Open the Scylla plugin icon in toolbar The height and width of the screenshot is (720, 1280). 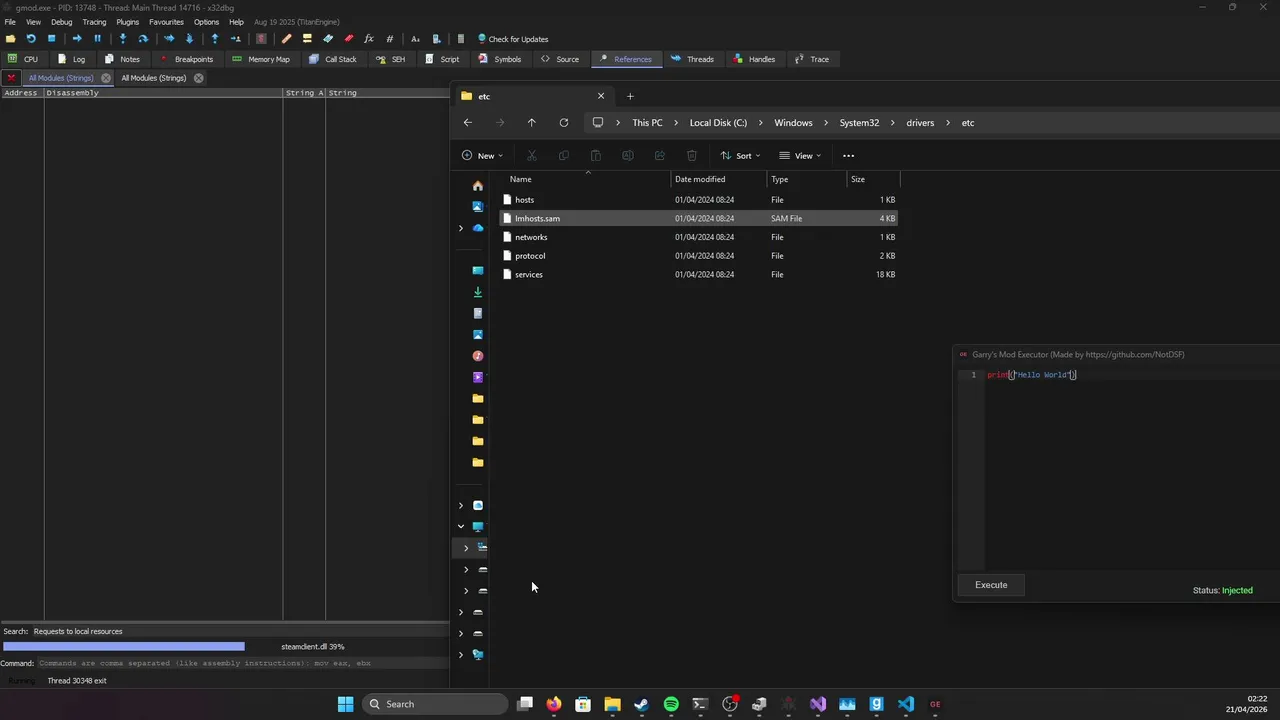[261, 39]
